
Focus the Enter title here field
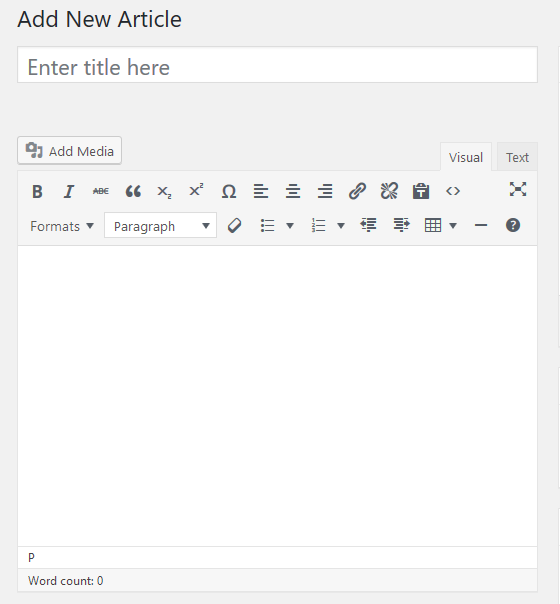point(277,65)
